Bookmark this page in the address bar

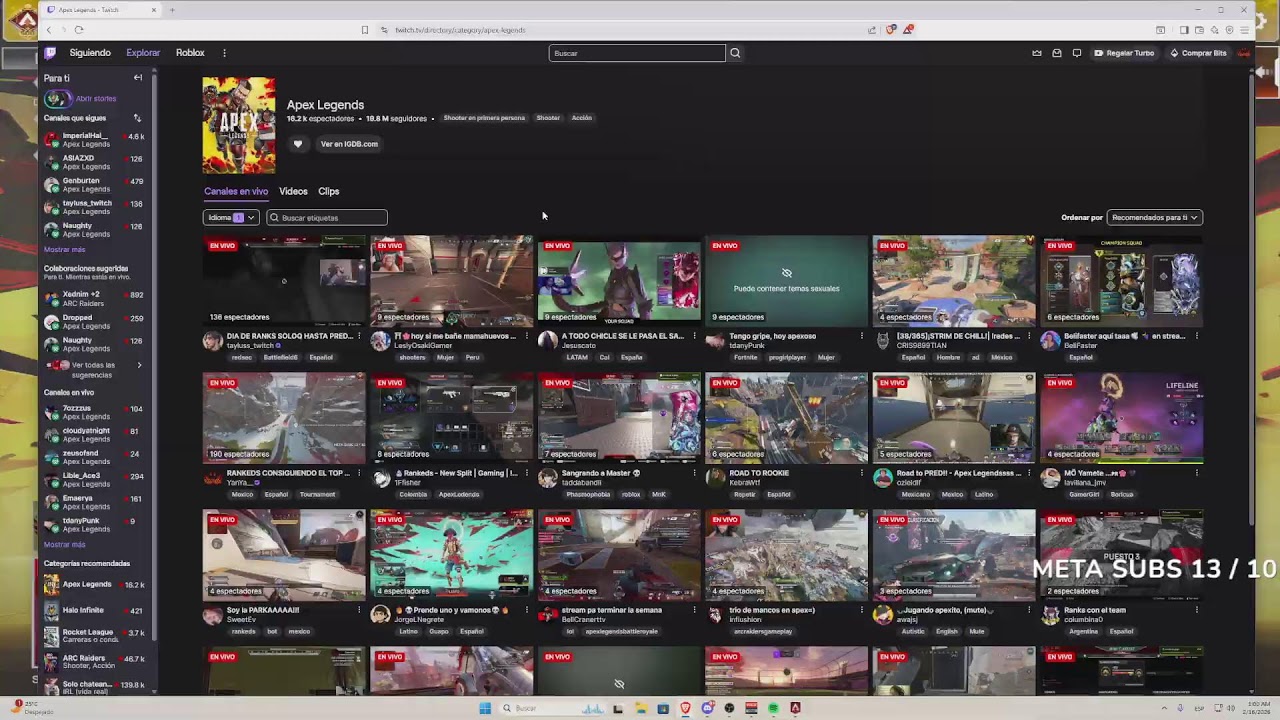click(x=365, y=30)
